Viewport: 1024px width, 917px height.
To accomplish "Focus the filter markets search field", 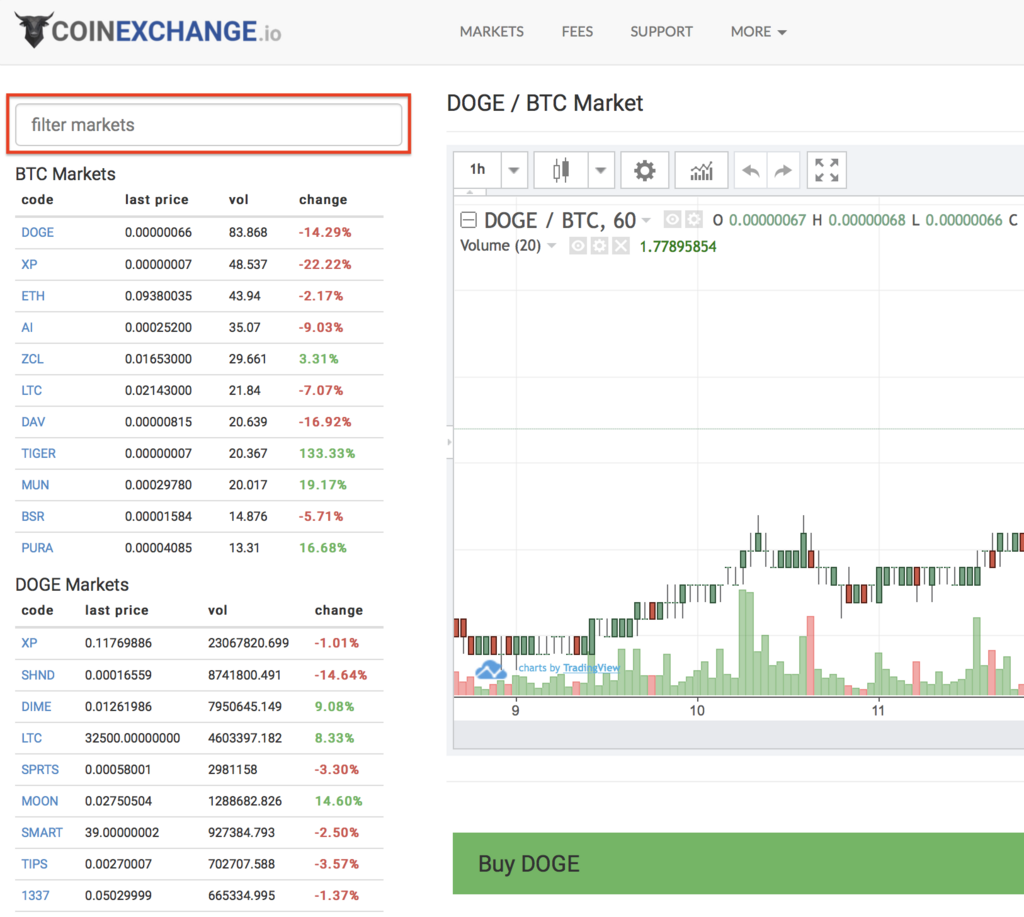I will (x=208, y=124).
